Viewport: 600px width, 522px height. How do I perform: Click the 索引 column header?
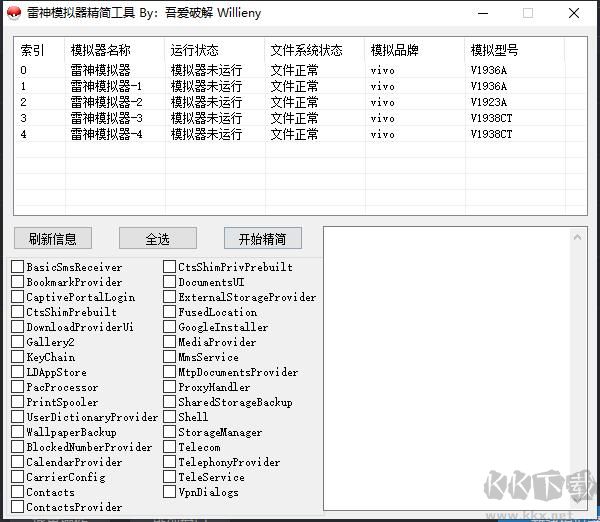(39, 50)
